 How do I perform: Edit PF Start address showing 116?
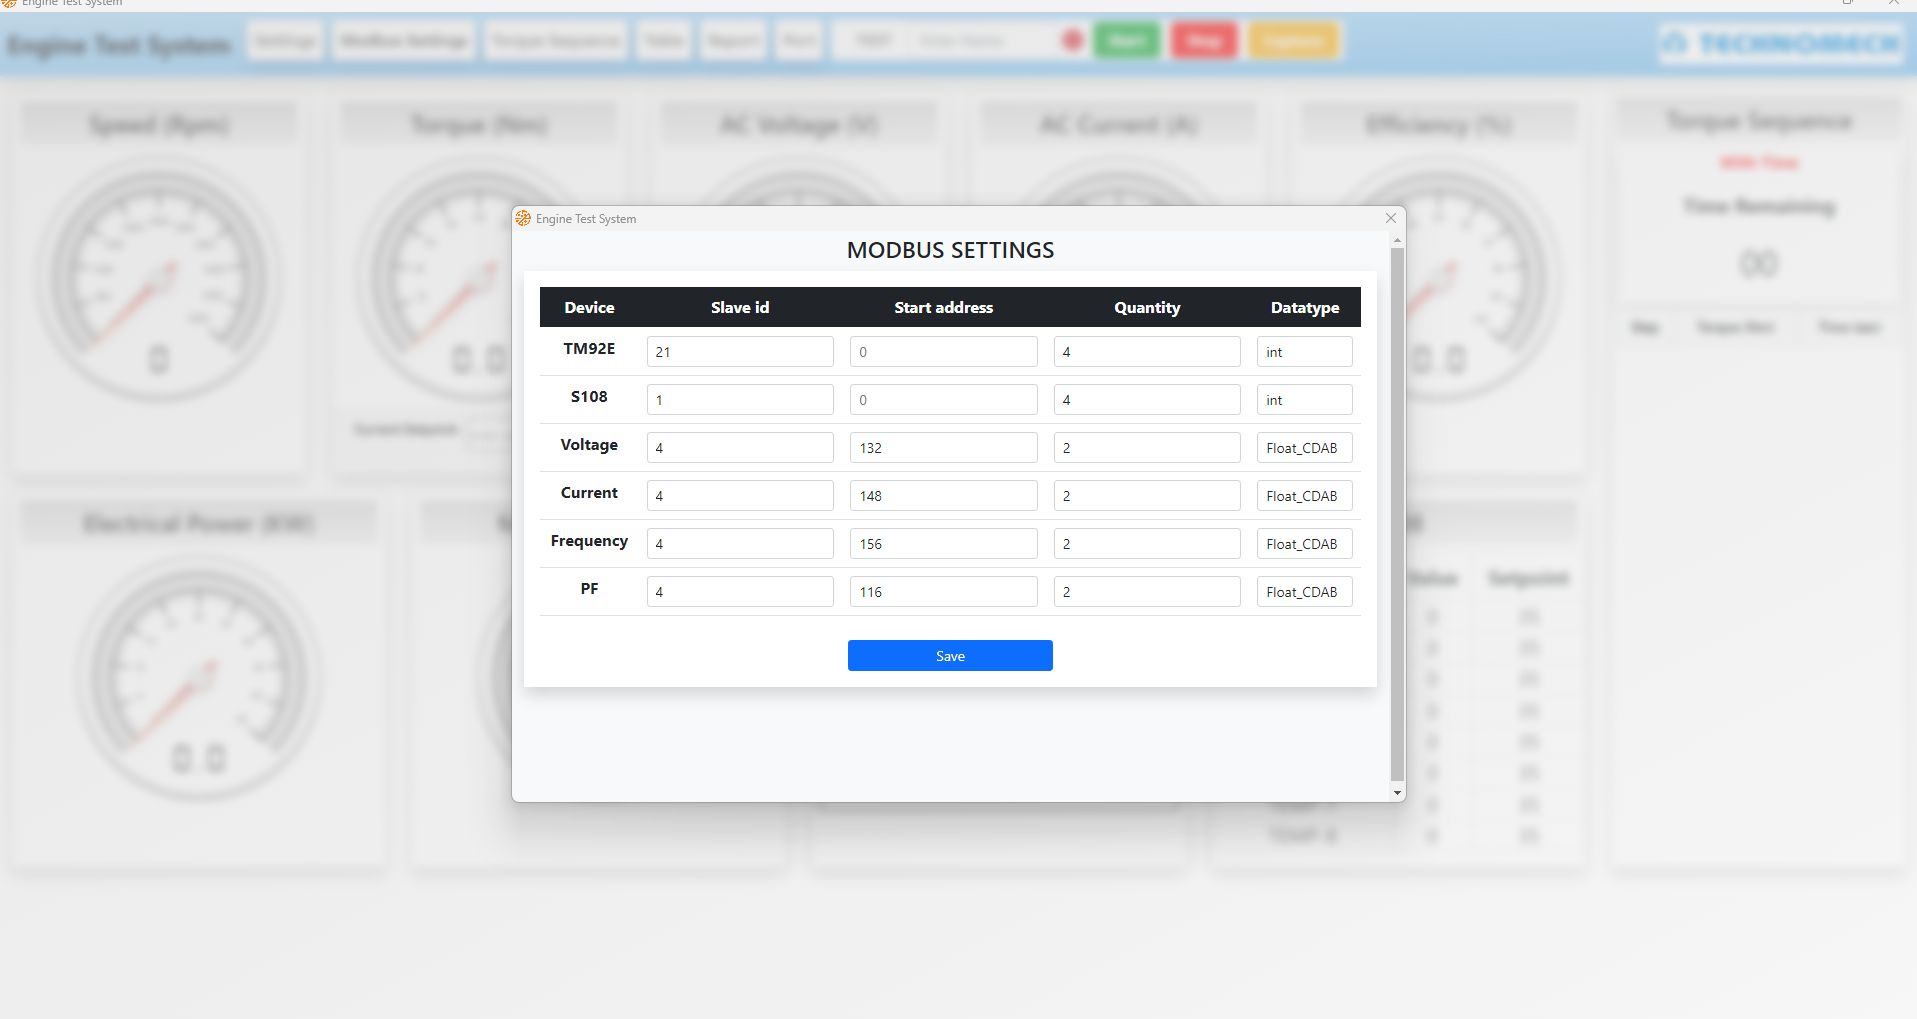pyautogui.click(x=943, y=591)
